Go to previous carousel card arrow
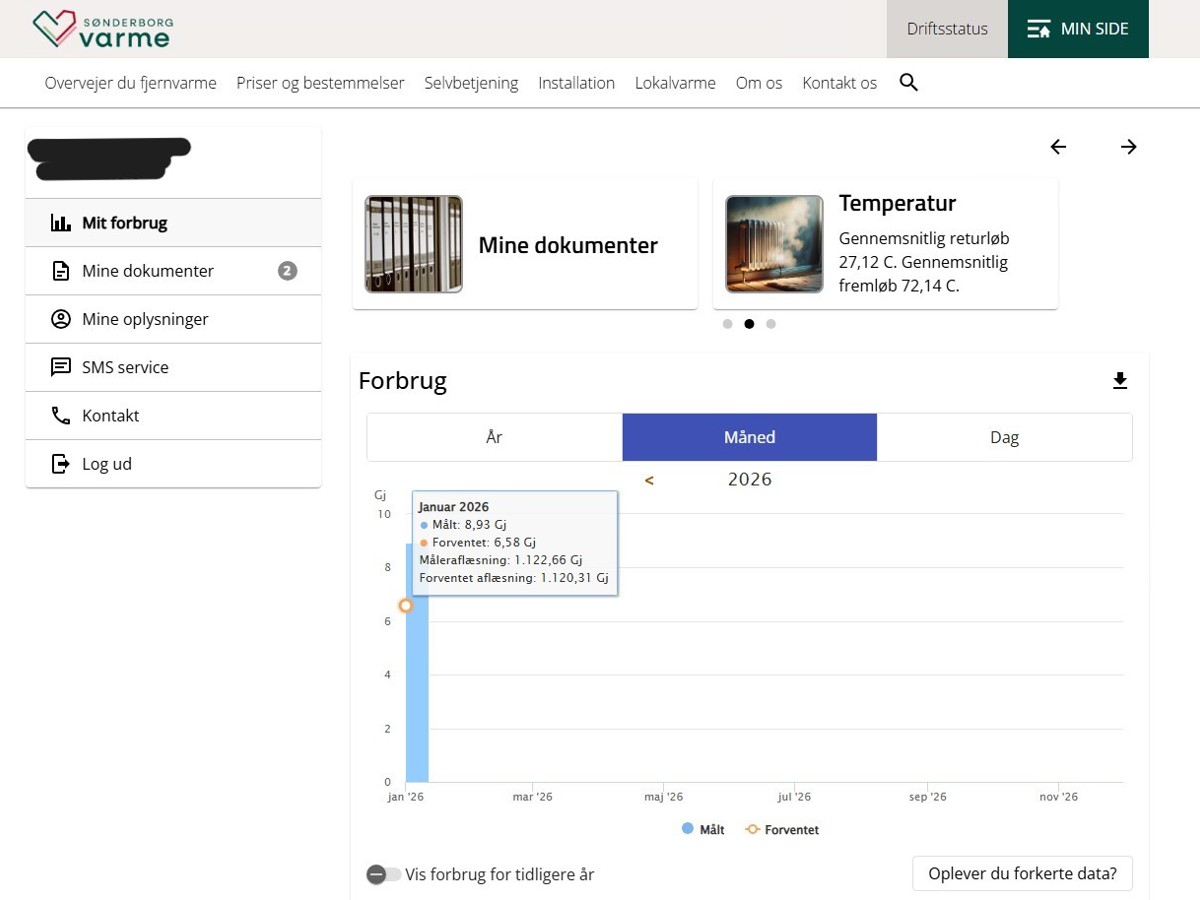This screenshot has width=1200, height=900. point(1058,147)
